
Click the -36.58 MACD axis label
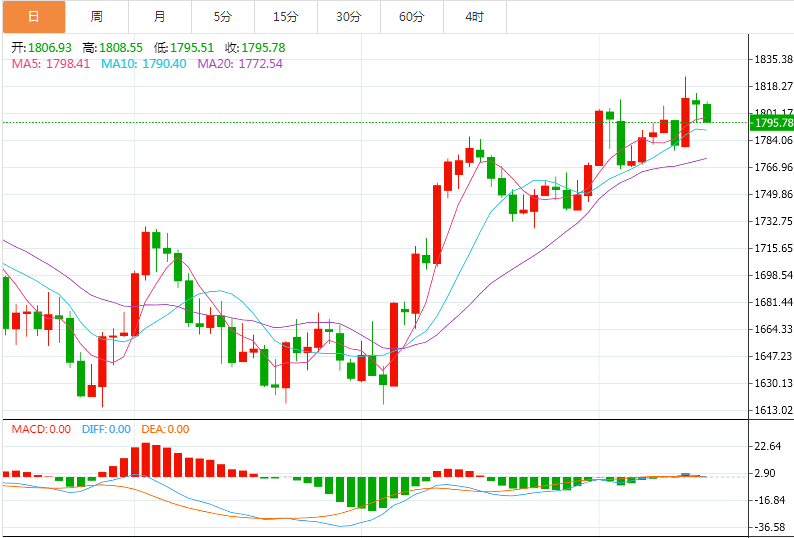pos(770,527)
